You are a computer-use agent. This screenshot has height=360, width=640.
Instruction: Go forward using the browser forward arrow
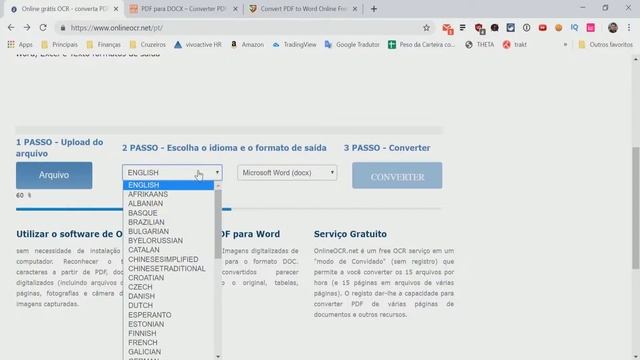pyautogui.click(x=27, y=28)
